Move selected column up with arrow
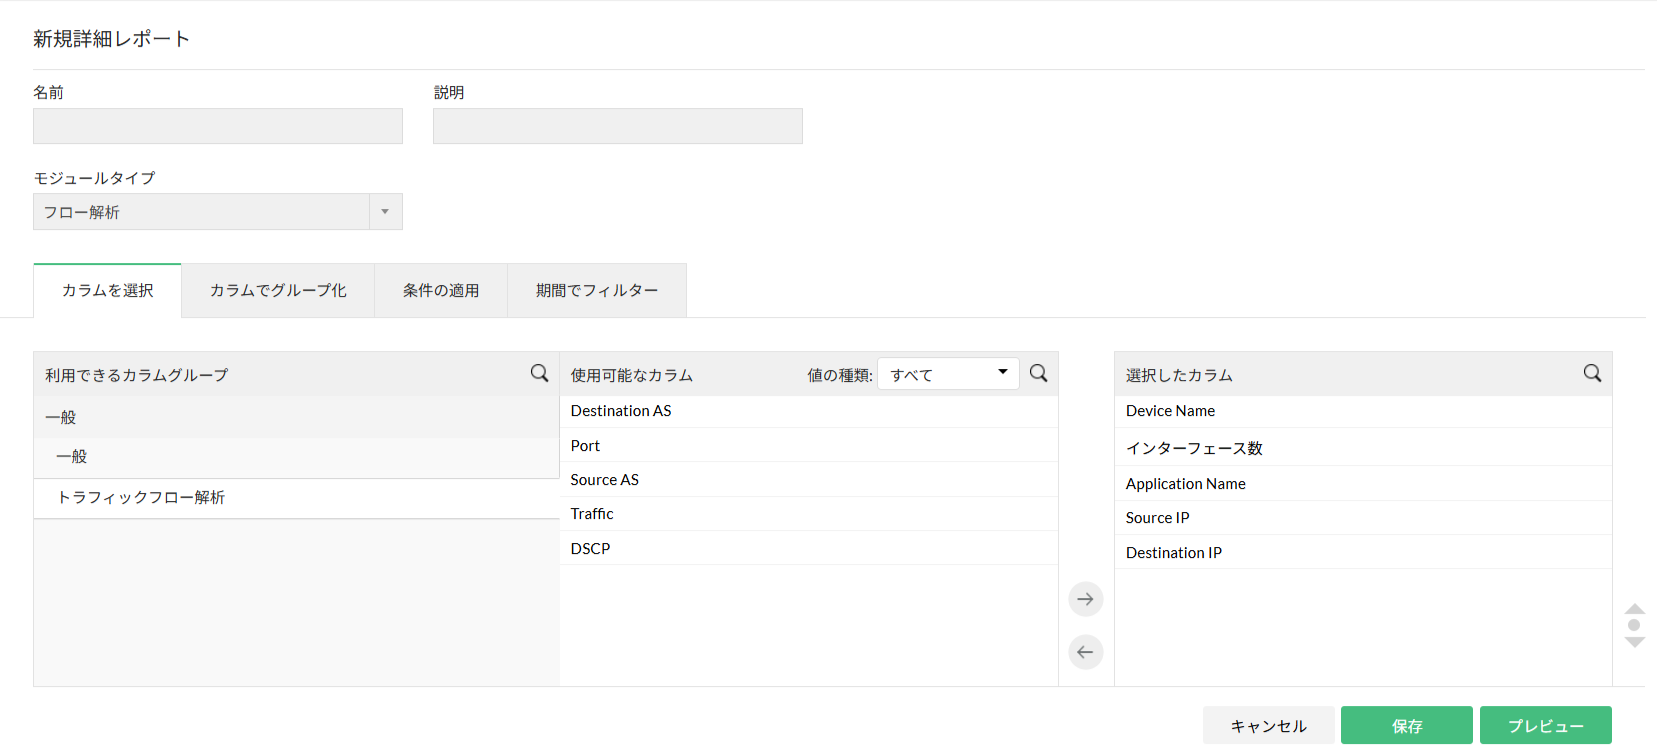Image resolution: width=1657 pixels, height=751 pixels. [1635, 609]
